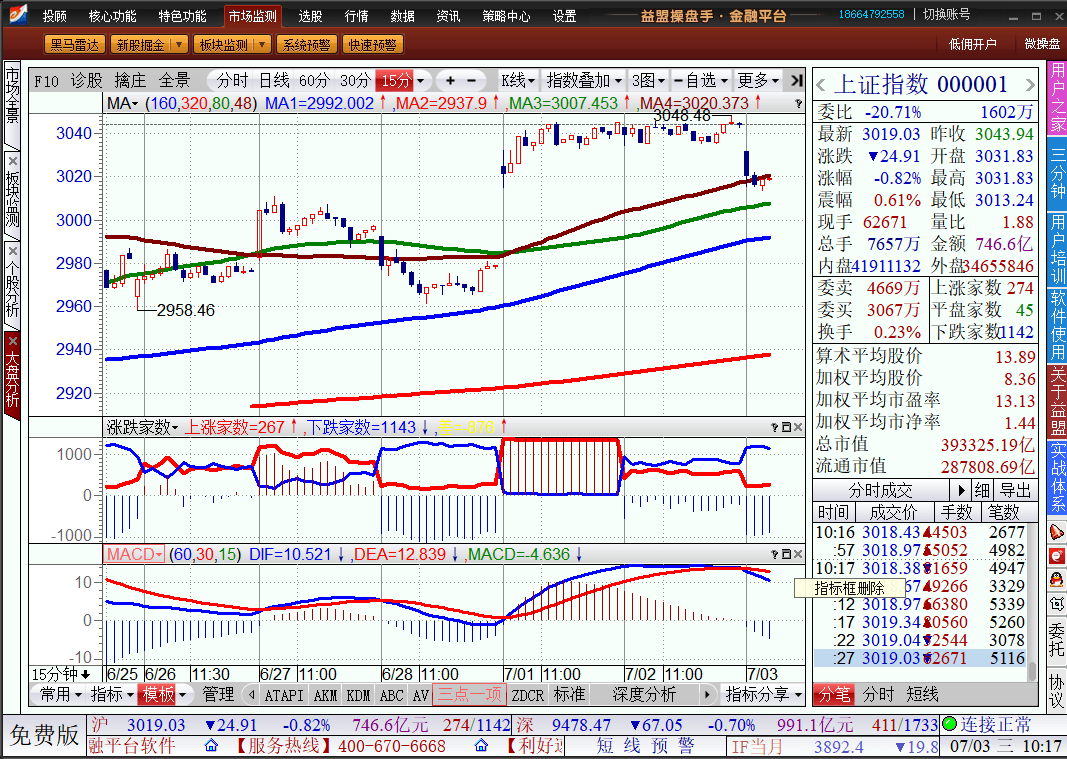Open the F10 company info view
This screenshot has height=759, width=1067.
(47, 81)
